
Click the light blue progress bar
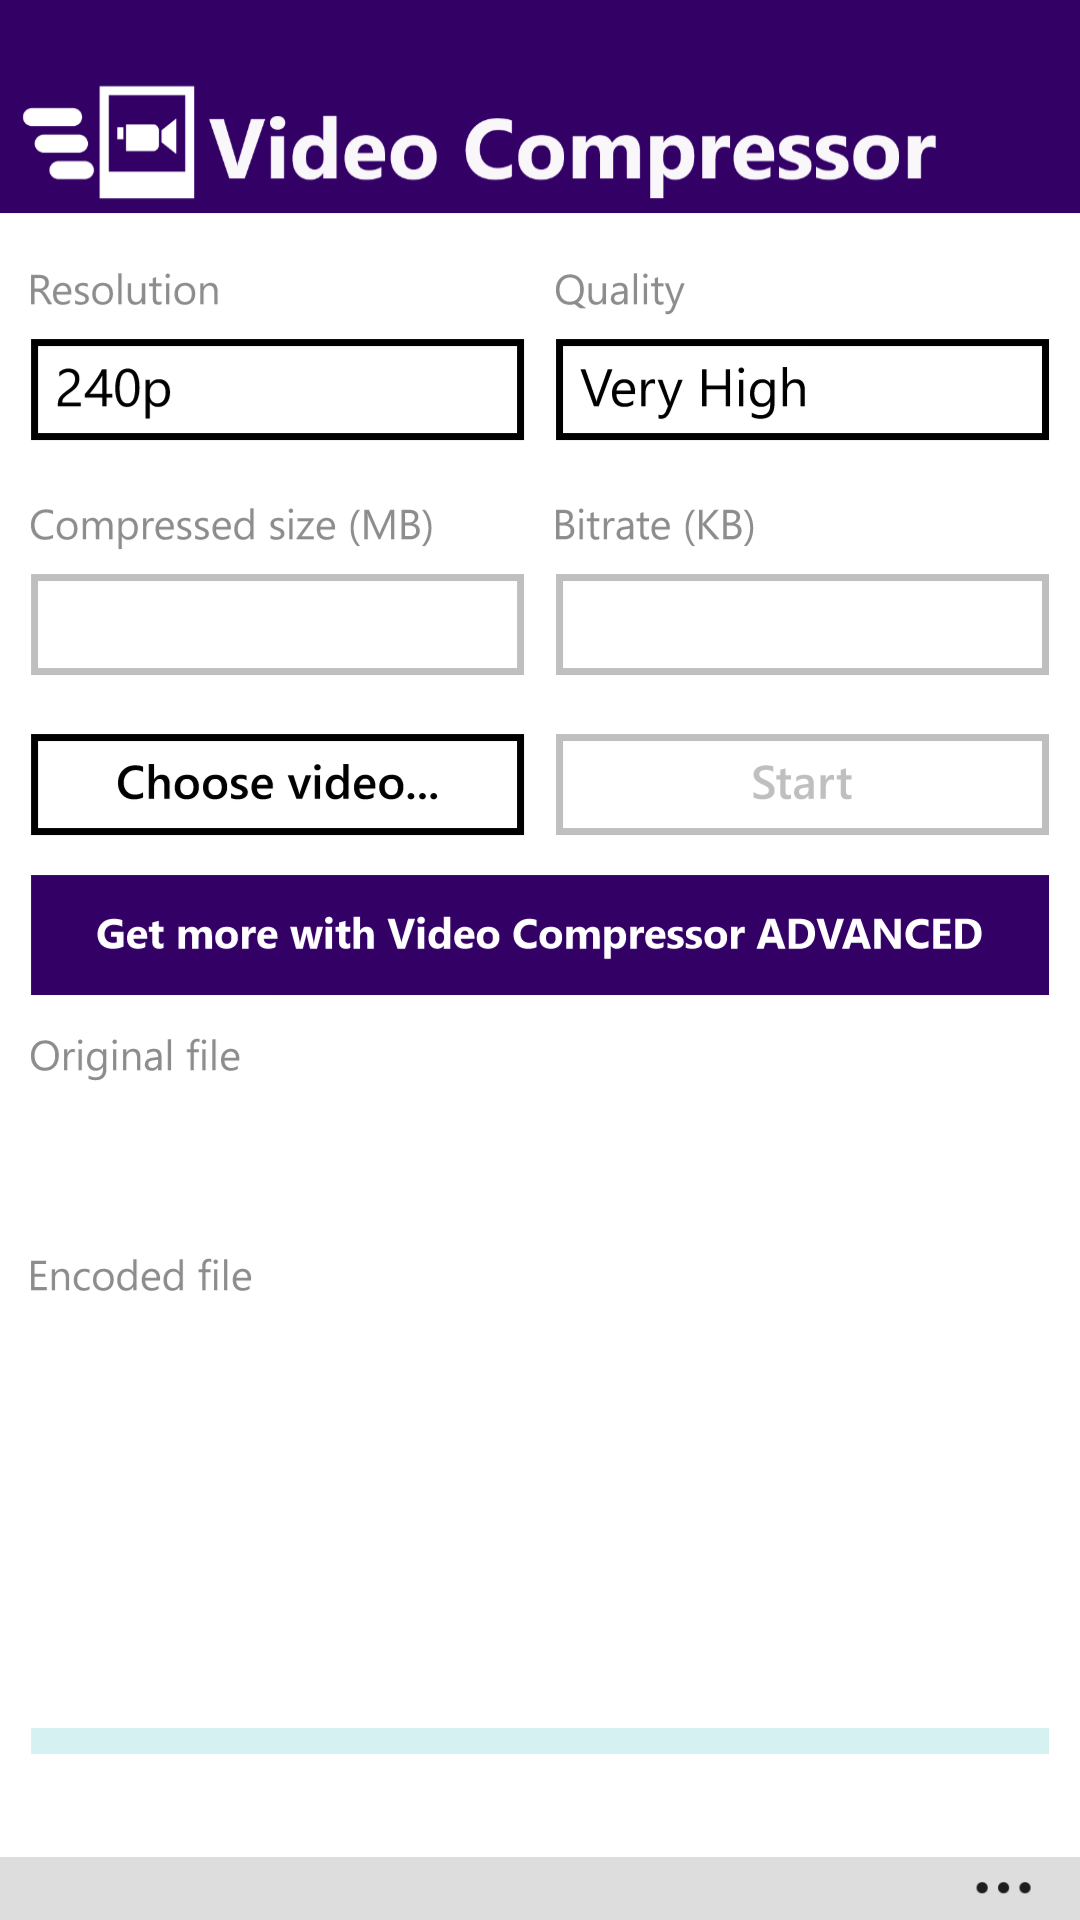540,1741
